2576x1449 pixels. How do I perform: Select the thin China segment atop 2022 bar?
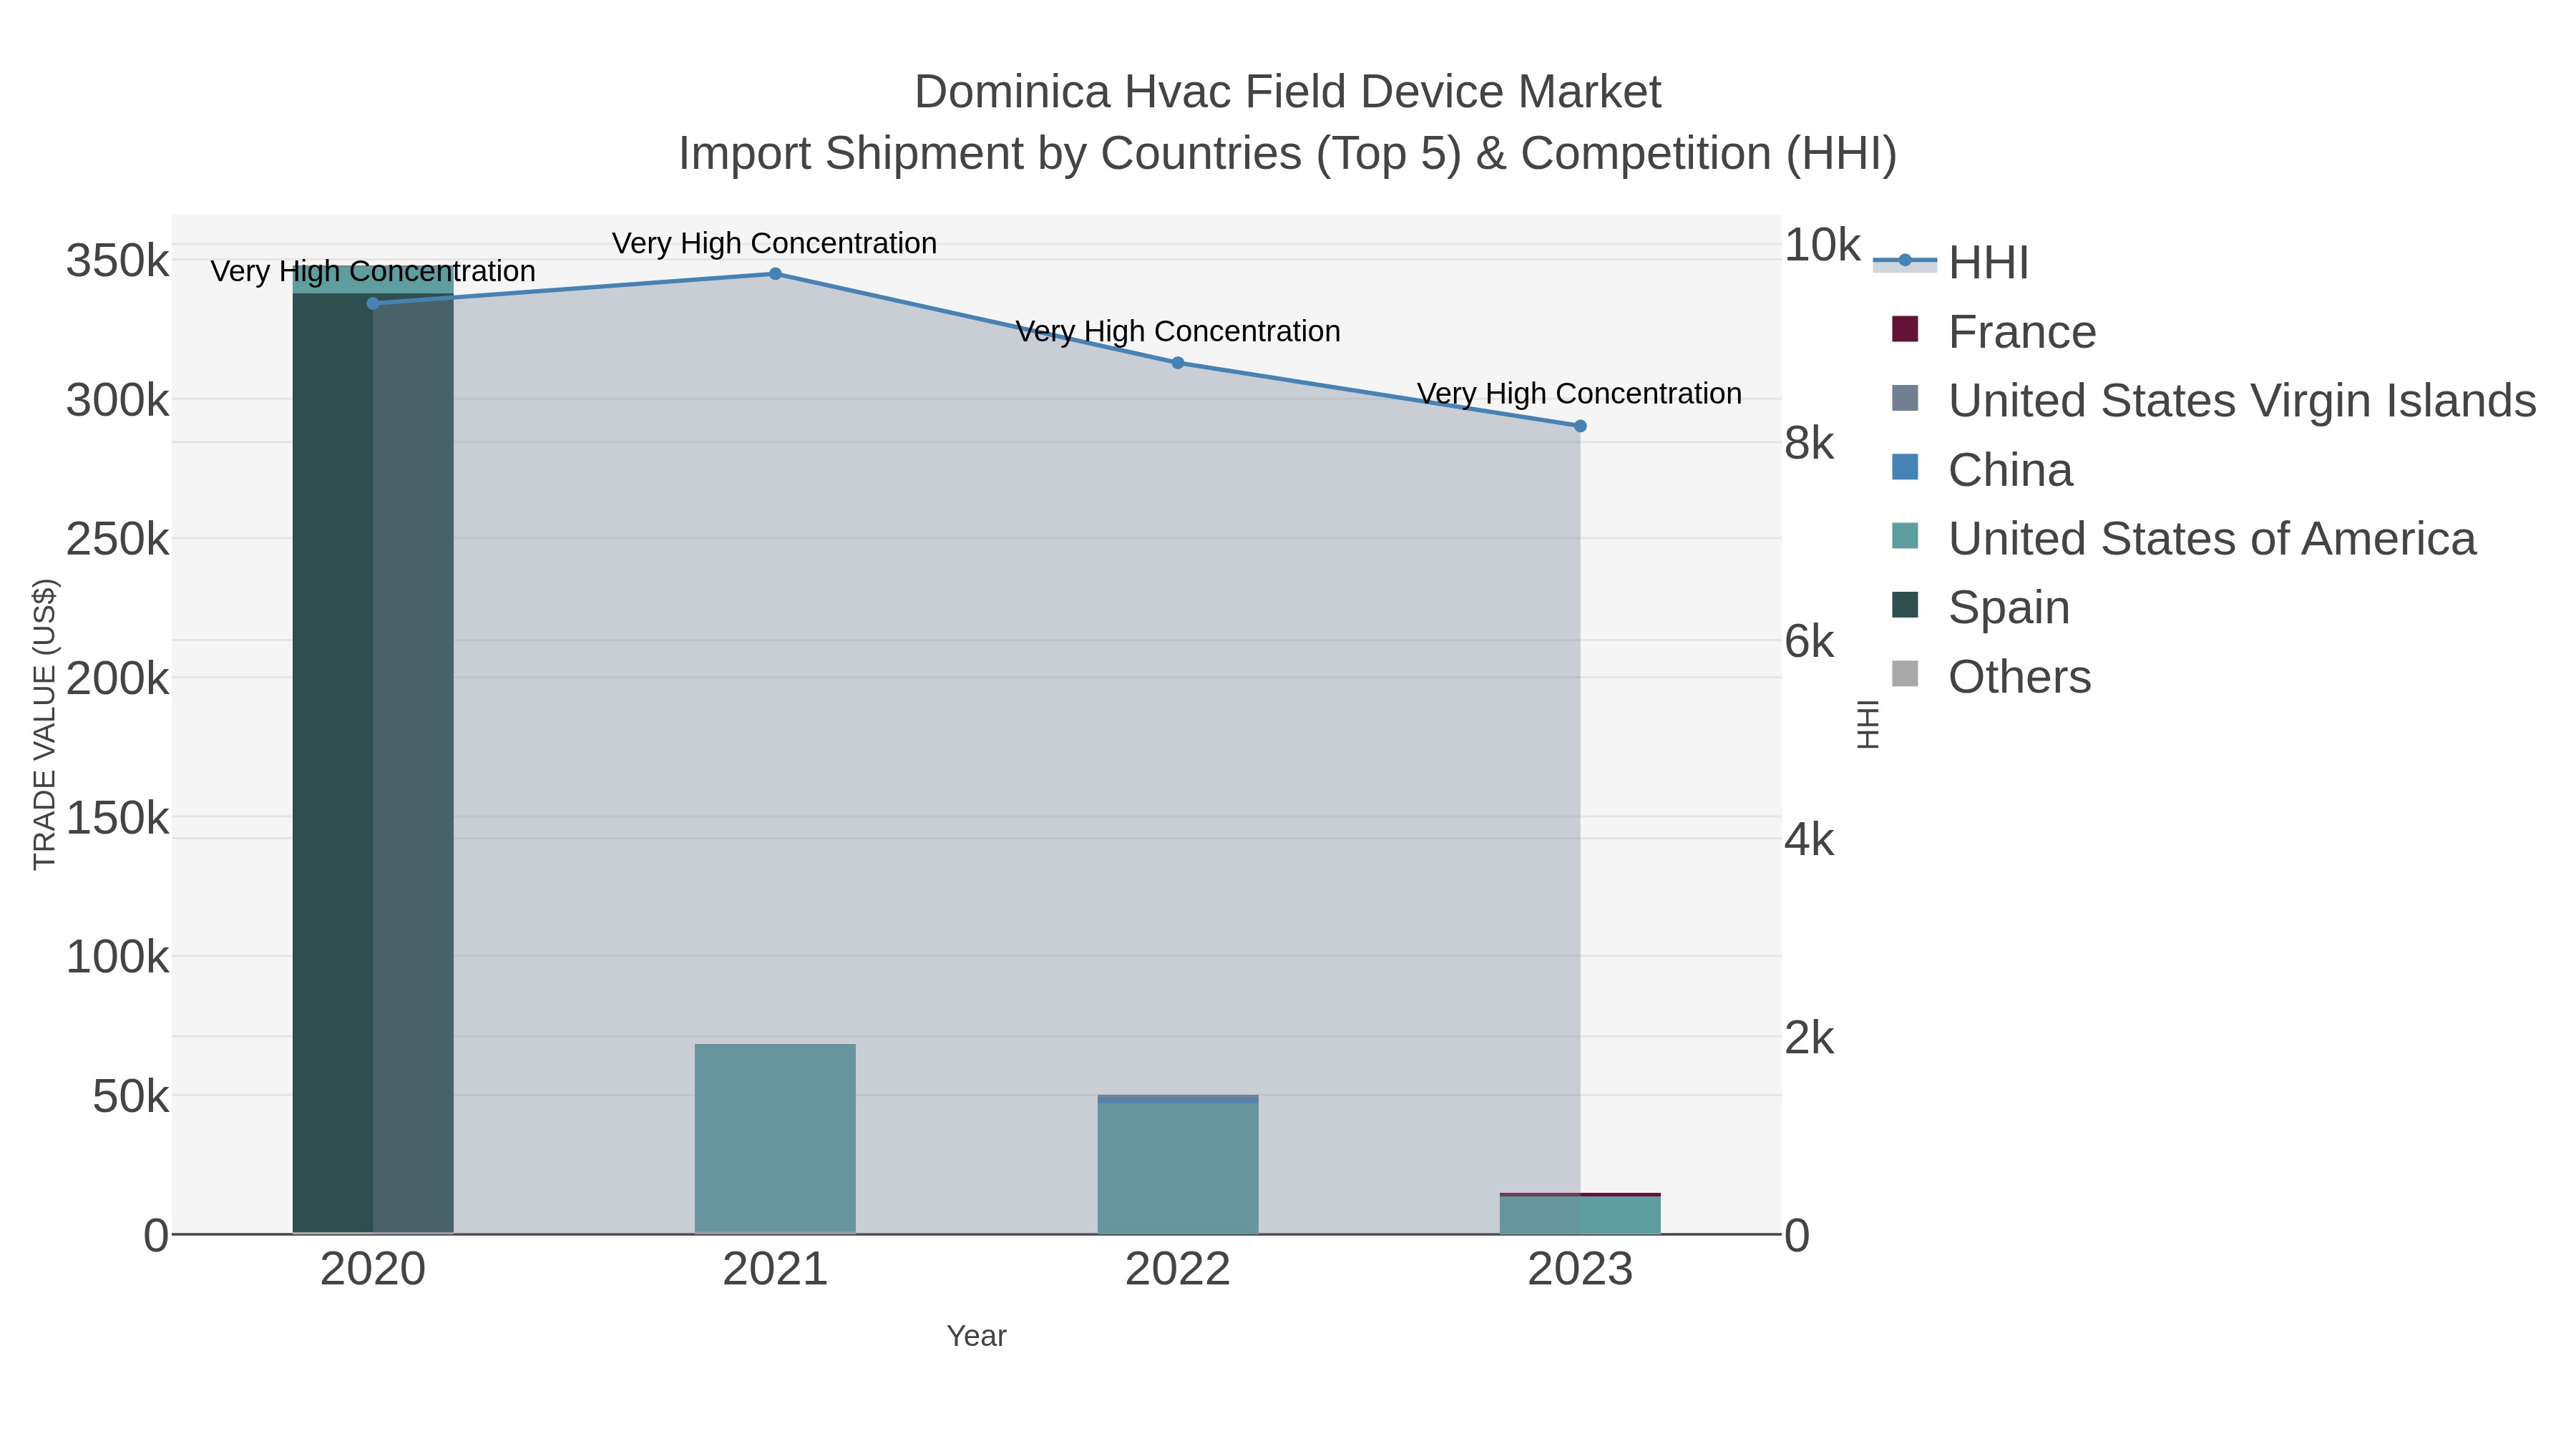(1178, 1099)
